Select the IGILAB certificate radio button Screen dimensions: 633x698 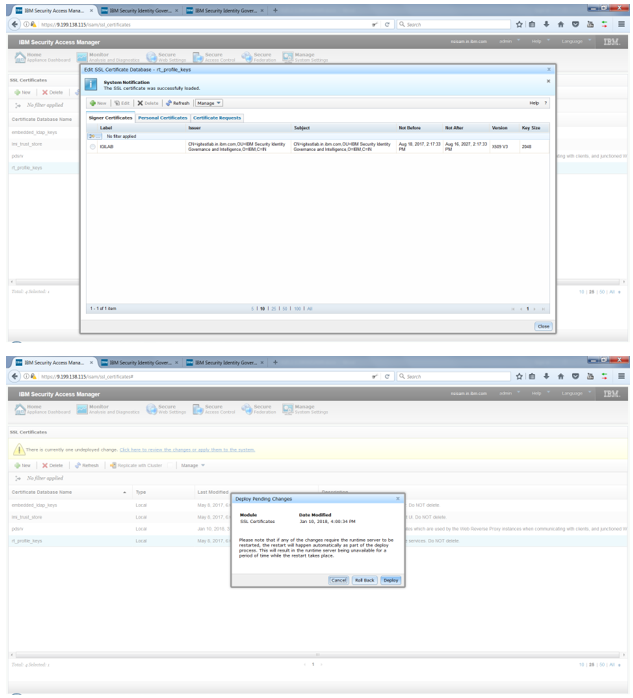click(x=93, y=147)
